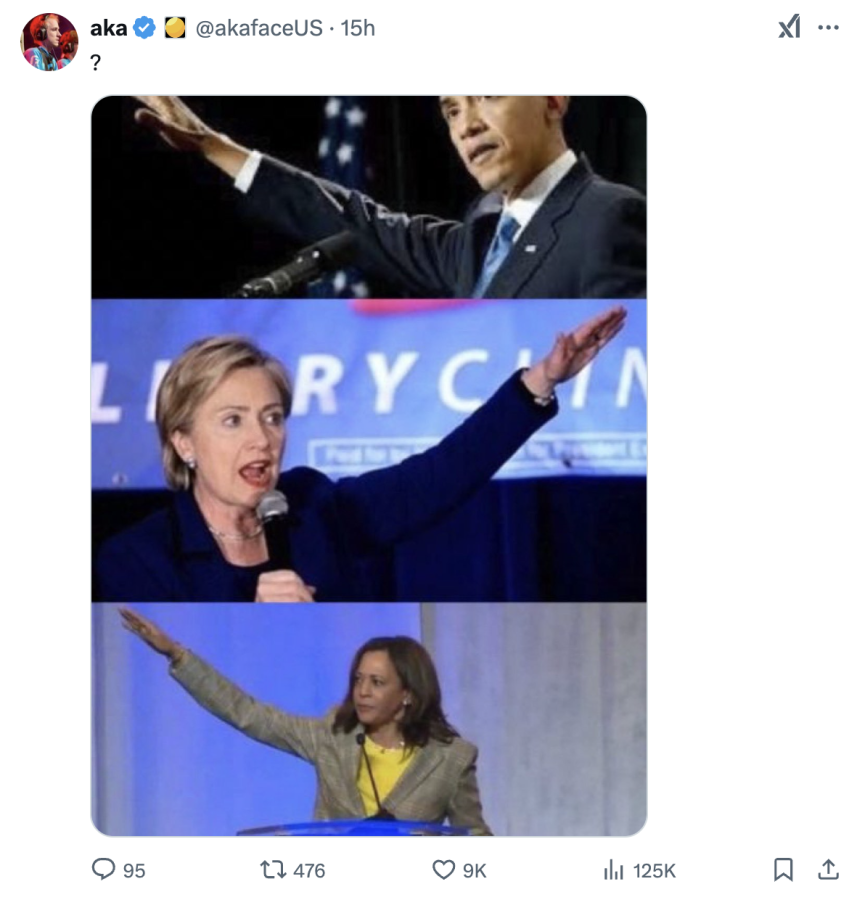Open the three-dot More options menu

(x=828, y=28)
